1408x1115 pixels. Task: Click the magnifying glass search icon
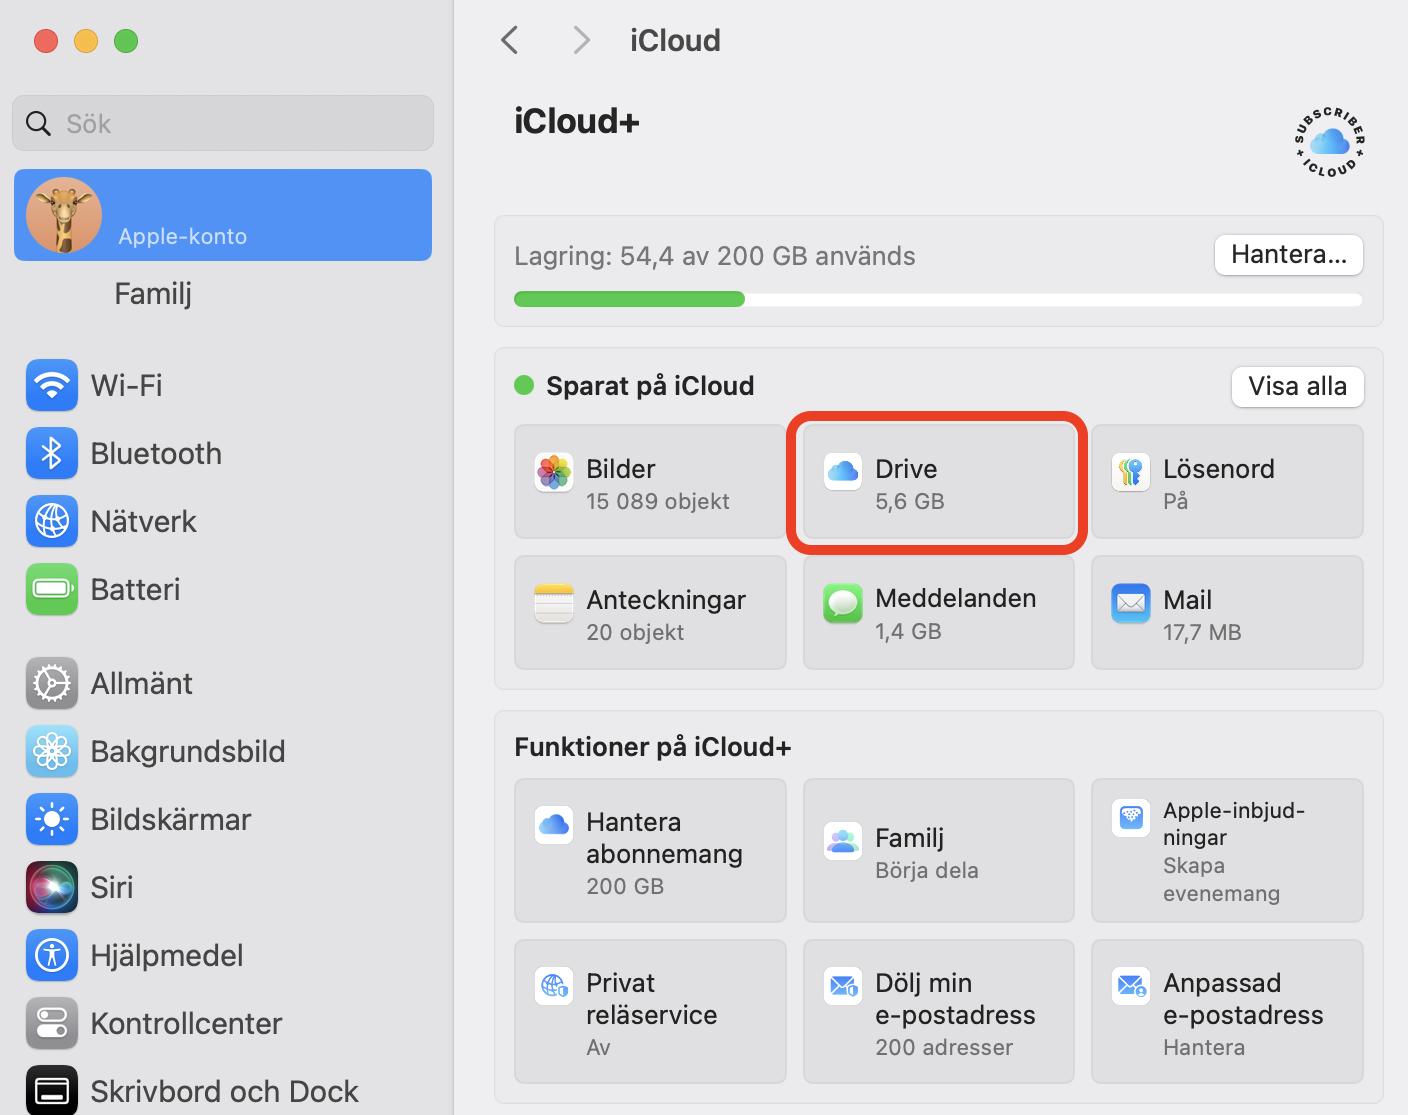click(x=38, y=123)
